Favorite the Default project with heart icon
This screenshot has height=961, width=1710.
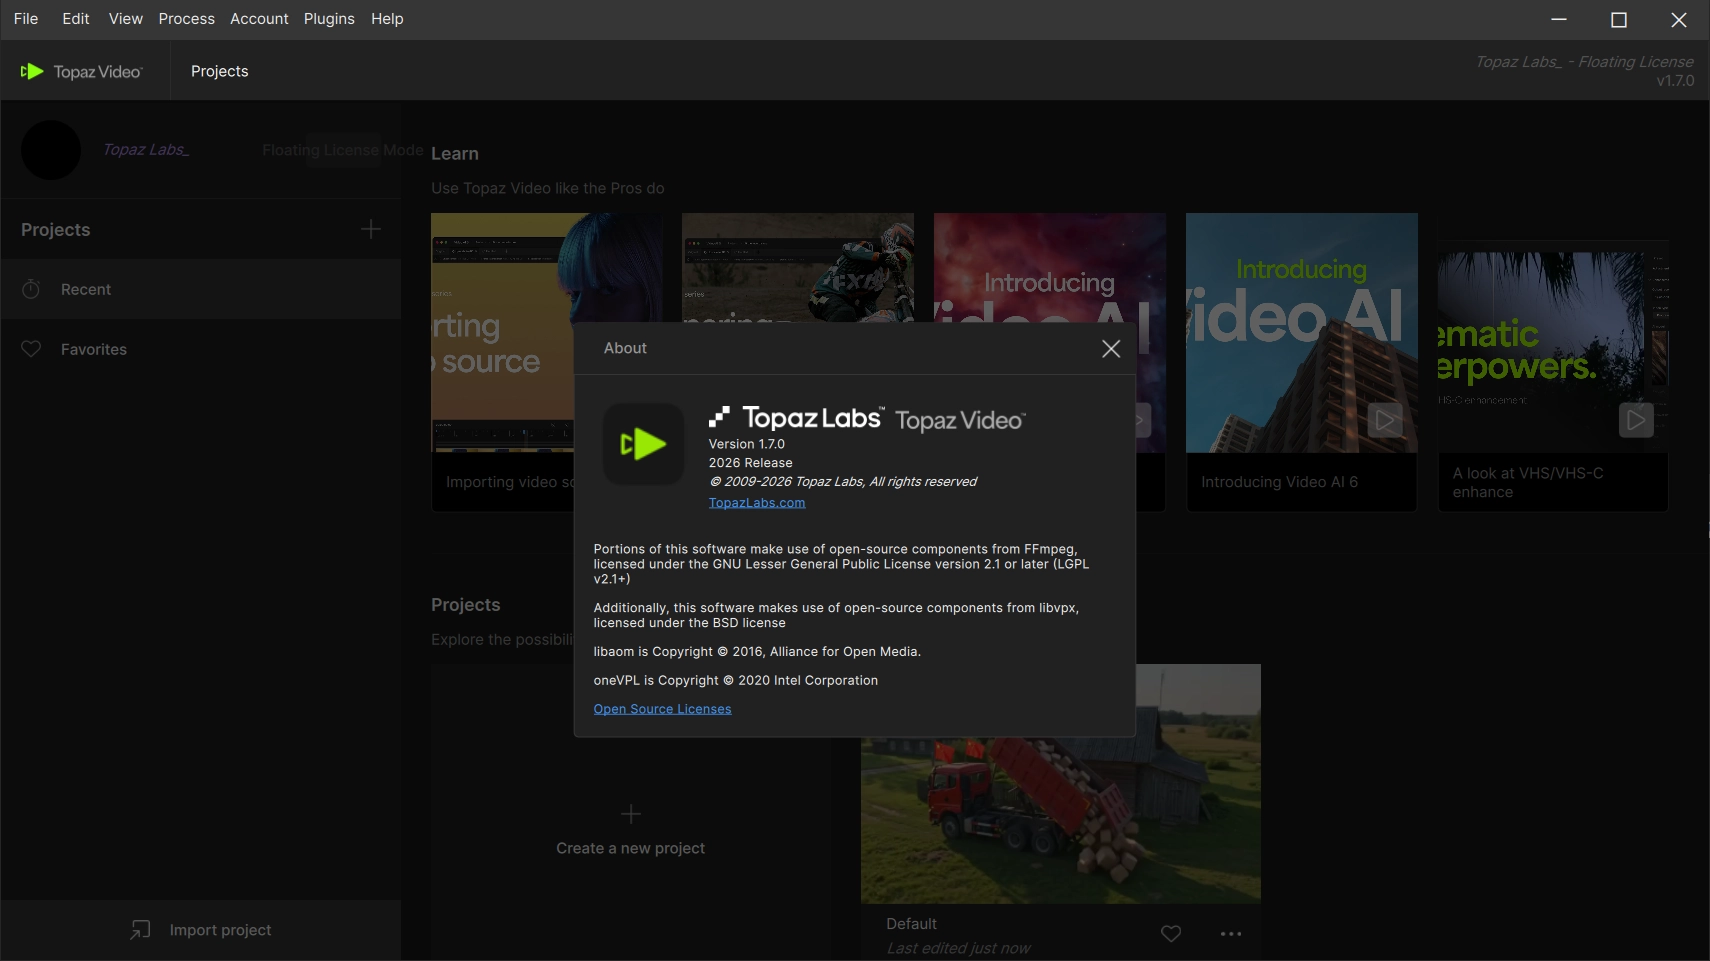tap(1171, 934)
